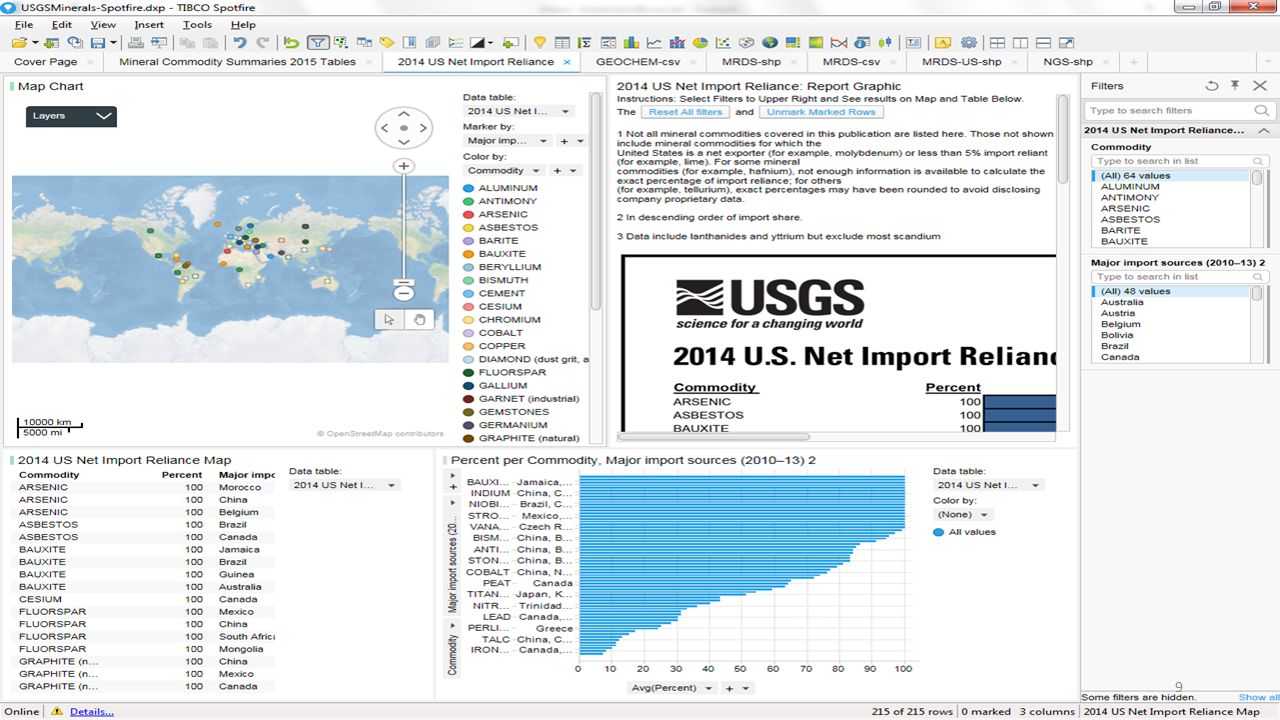The height and width of the screenshot is (720, 1280).
Task: Click the Unmark Marked Rows button
Action: coord(821,112)
